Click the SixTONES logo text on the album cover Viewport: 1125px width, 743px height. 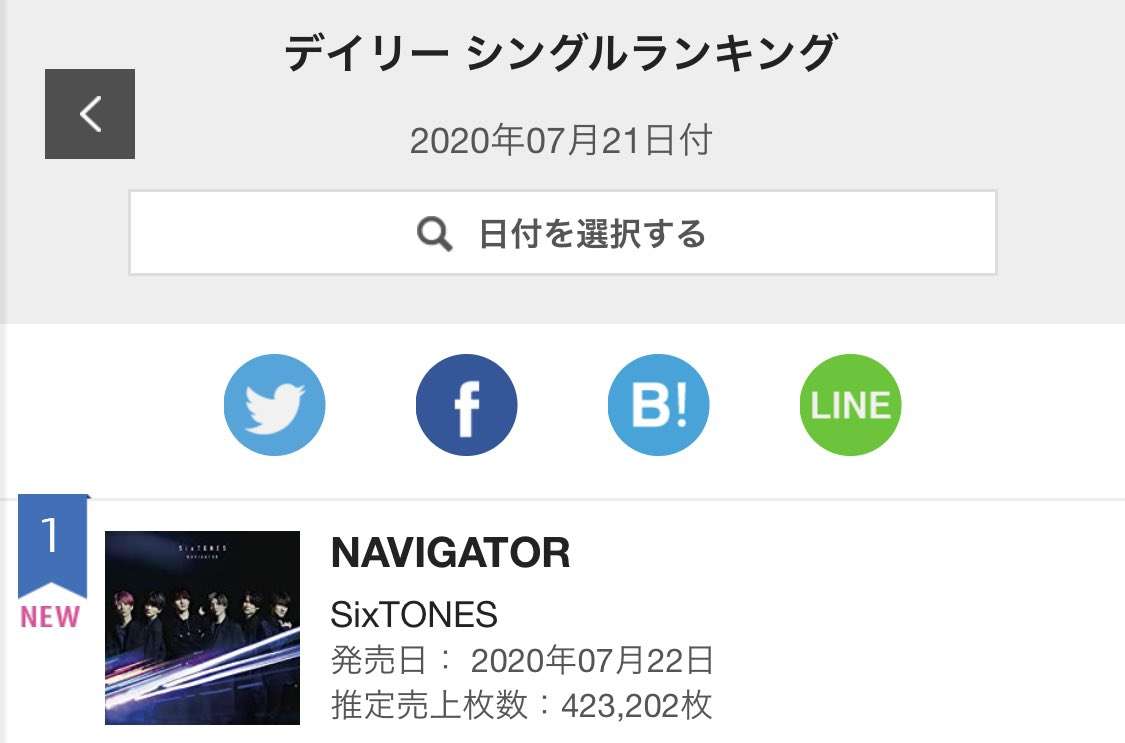202,548
